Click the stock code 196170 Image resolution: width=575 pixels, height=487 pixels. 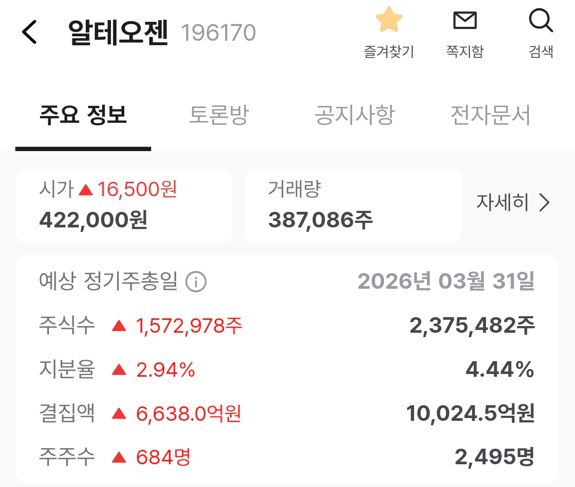click(219, 33)
